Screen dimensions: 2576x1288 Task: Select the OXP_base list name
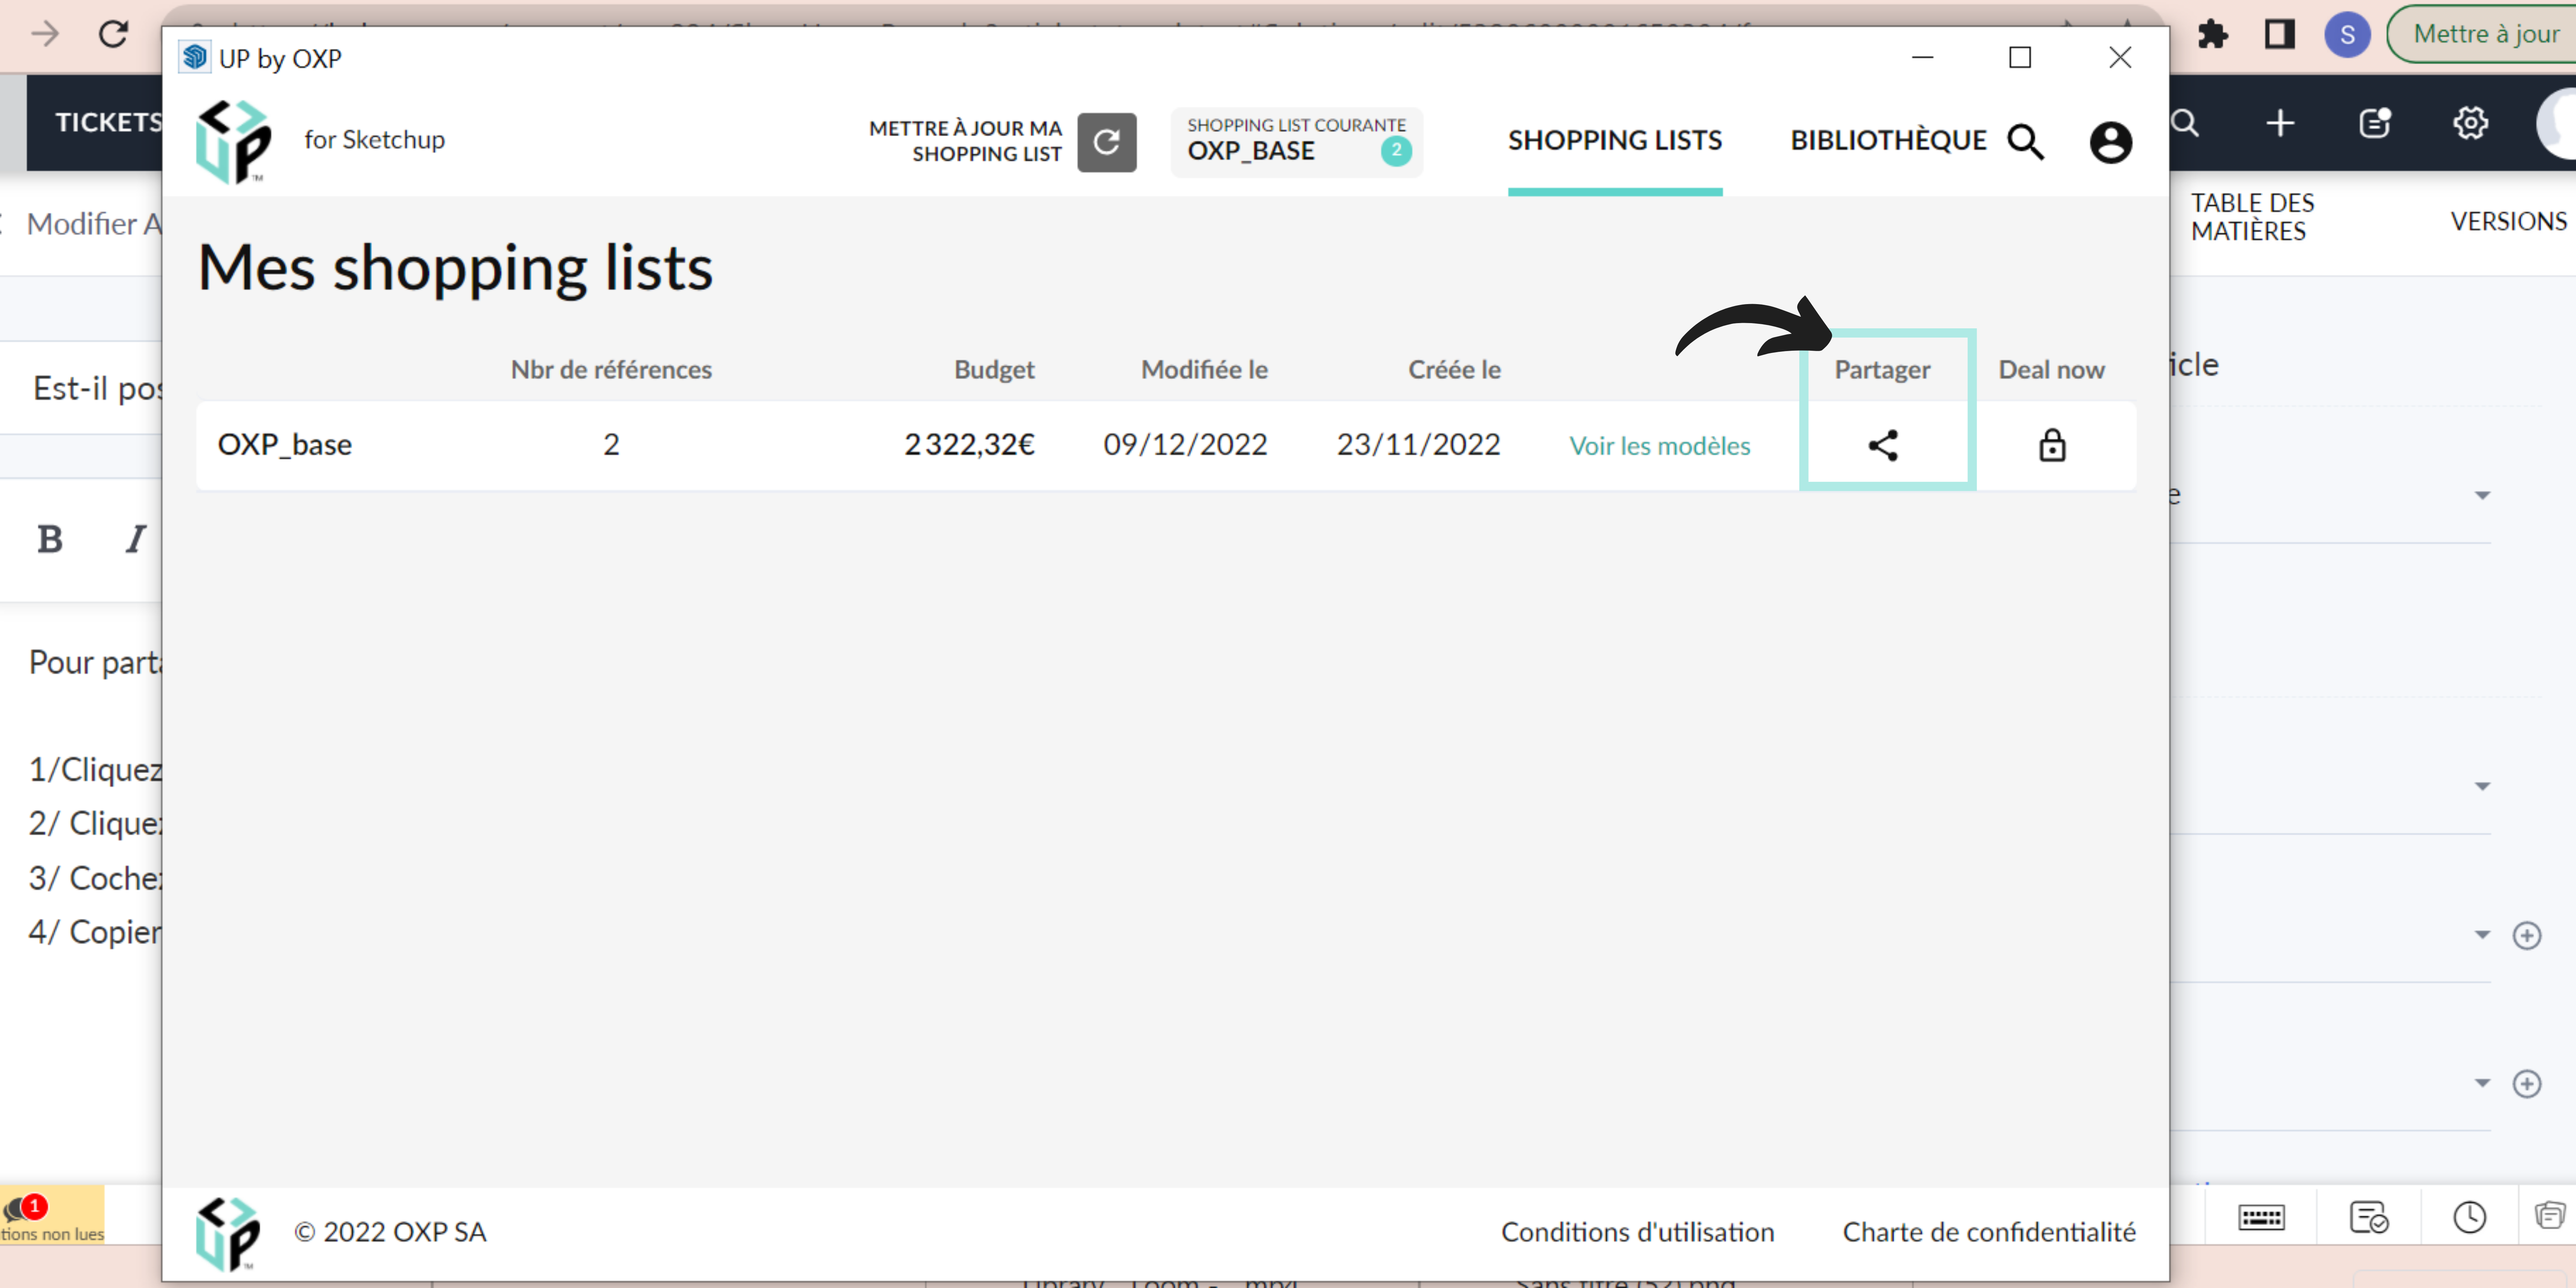pyautogui.click(x=285, y=445)
